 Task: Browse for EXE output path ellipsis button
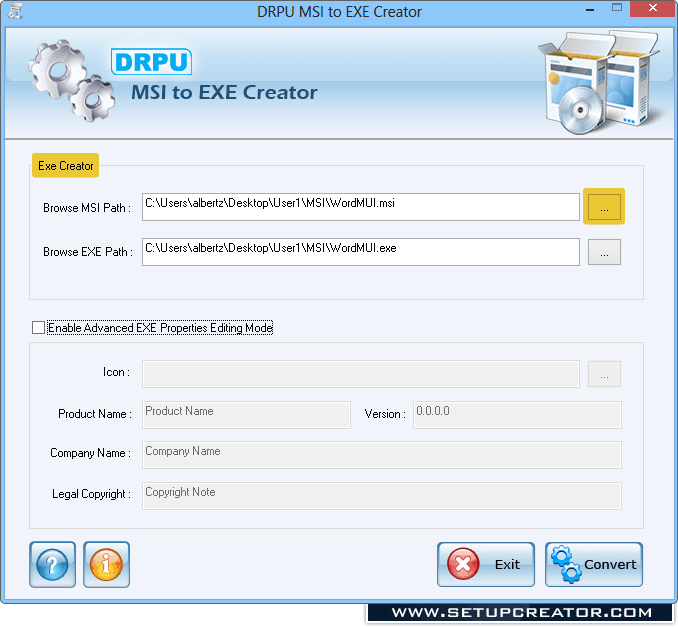point(604,252)
